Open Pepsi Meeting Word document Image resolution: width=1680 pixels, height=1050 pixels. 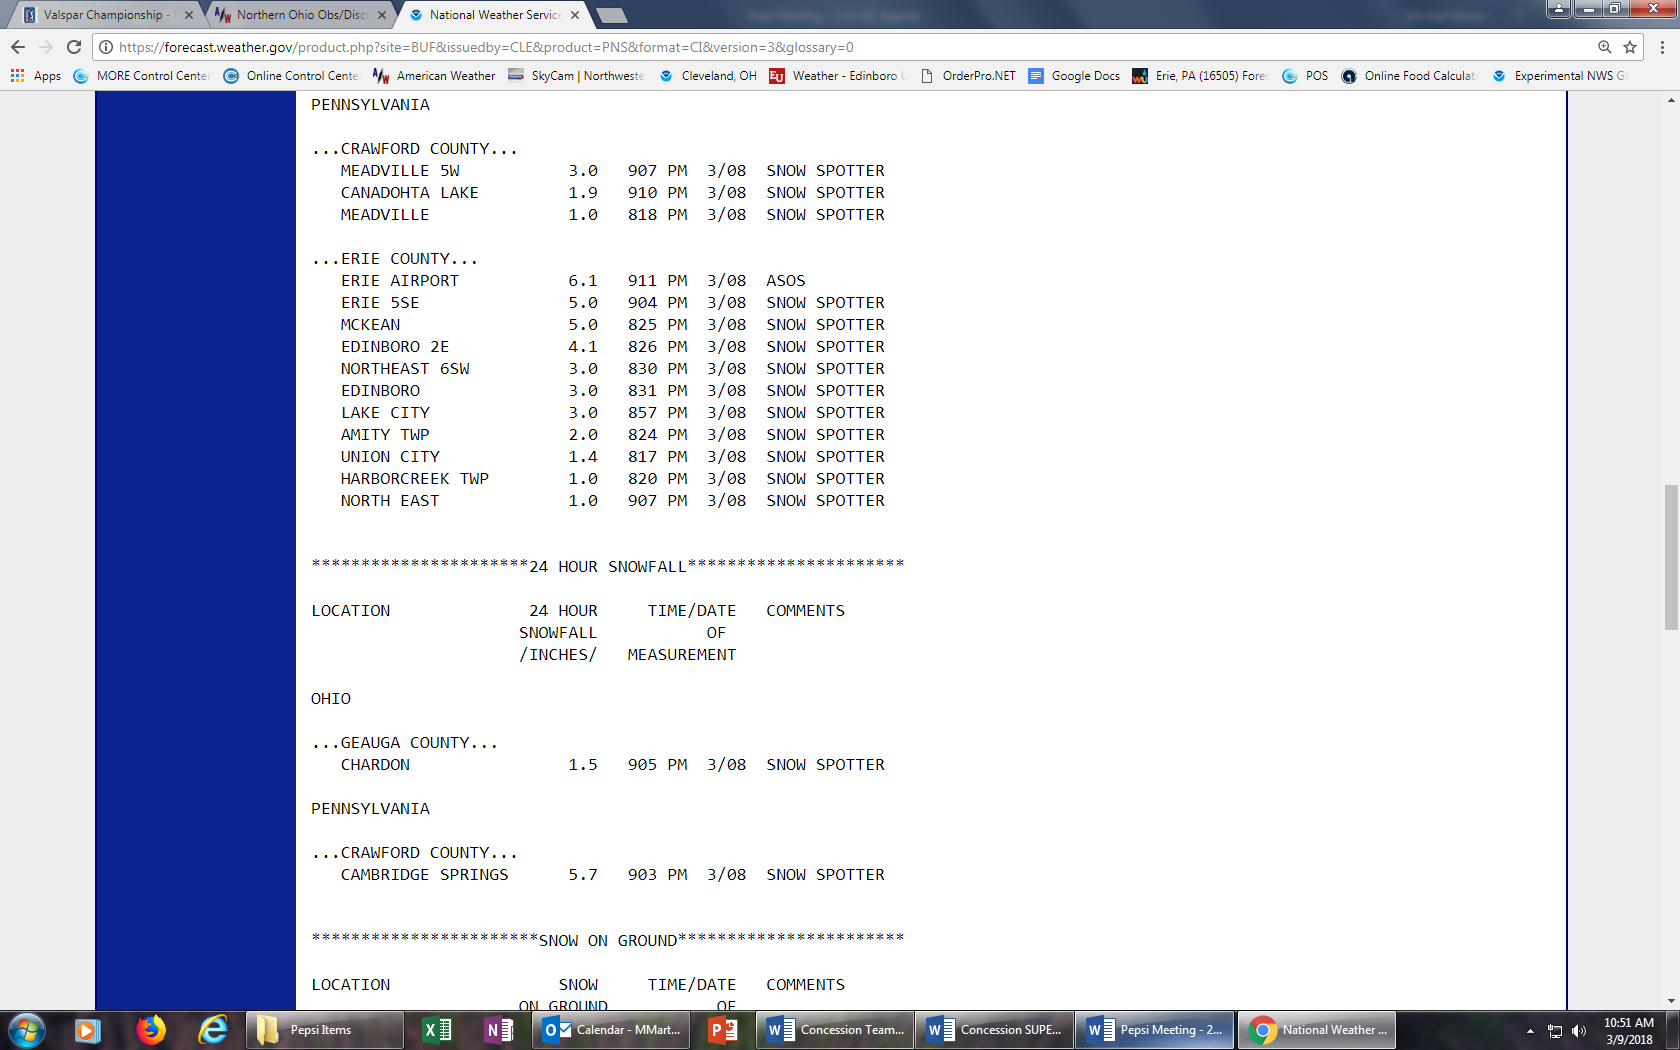click(x=1156, y=1030)
